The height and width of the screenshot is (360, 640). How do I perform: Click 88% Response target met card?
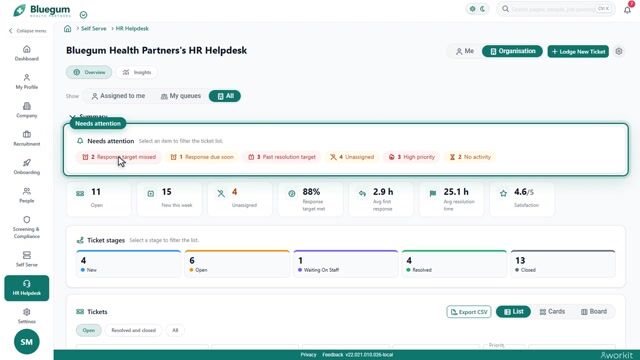coord(311,199)
